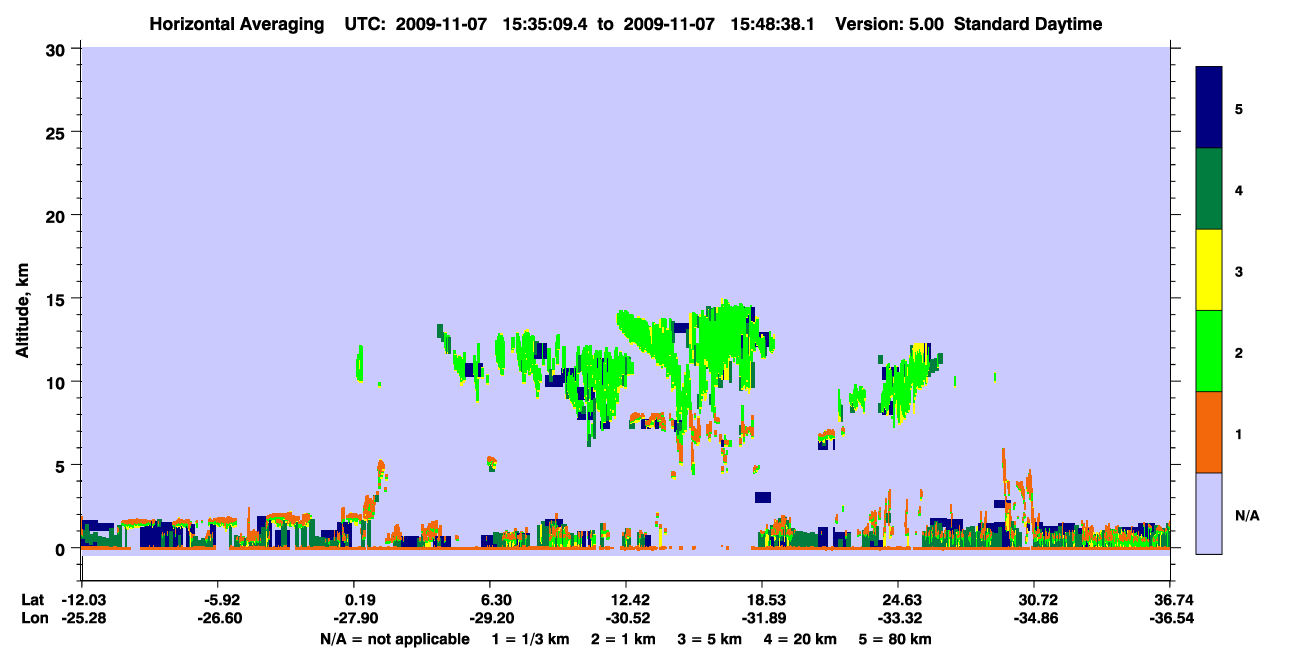Click longitude value -33.32
Viewport: 1300px width, 667px height.
[898, 619]
